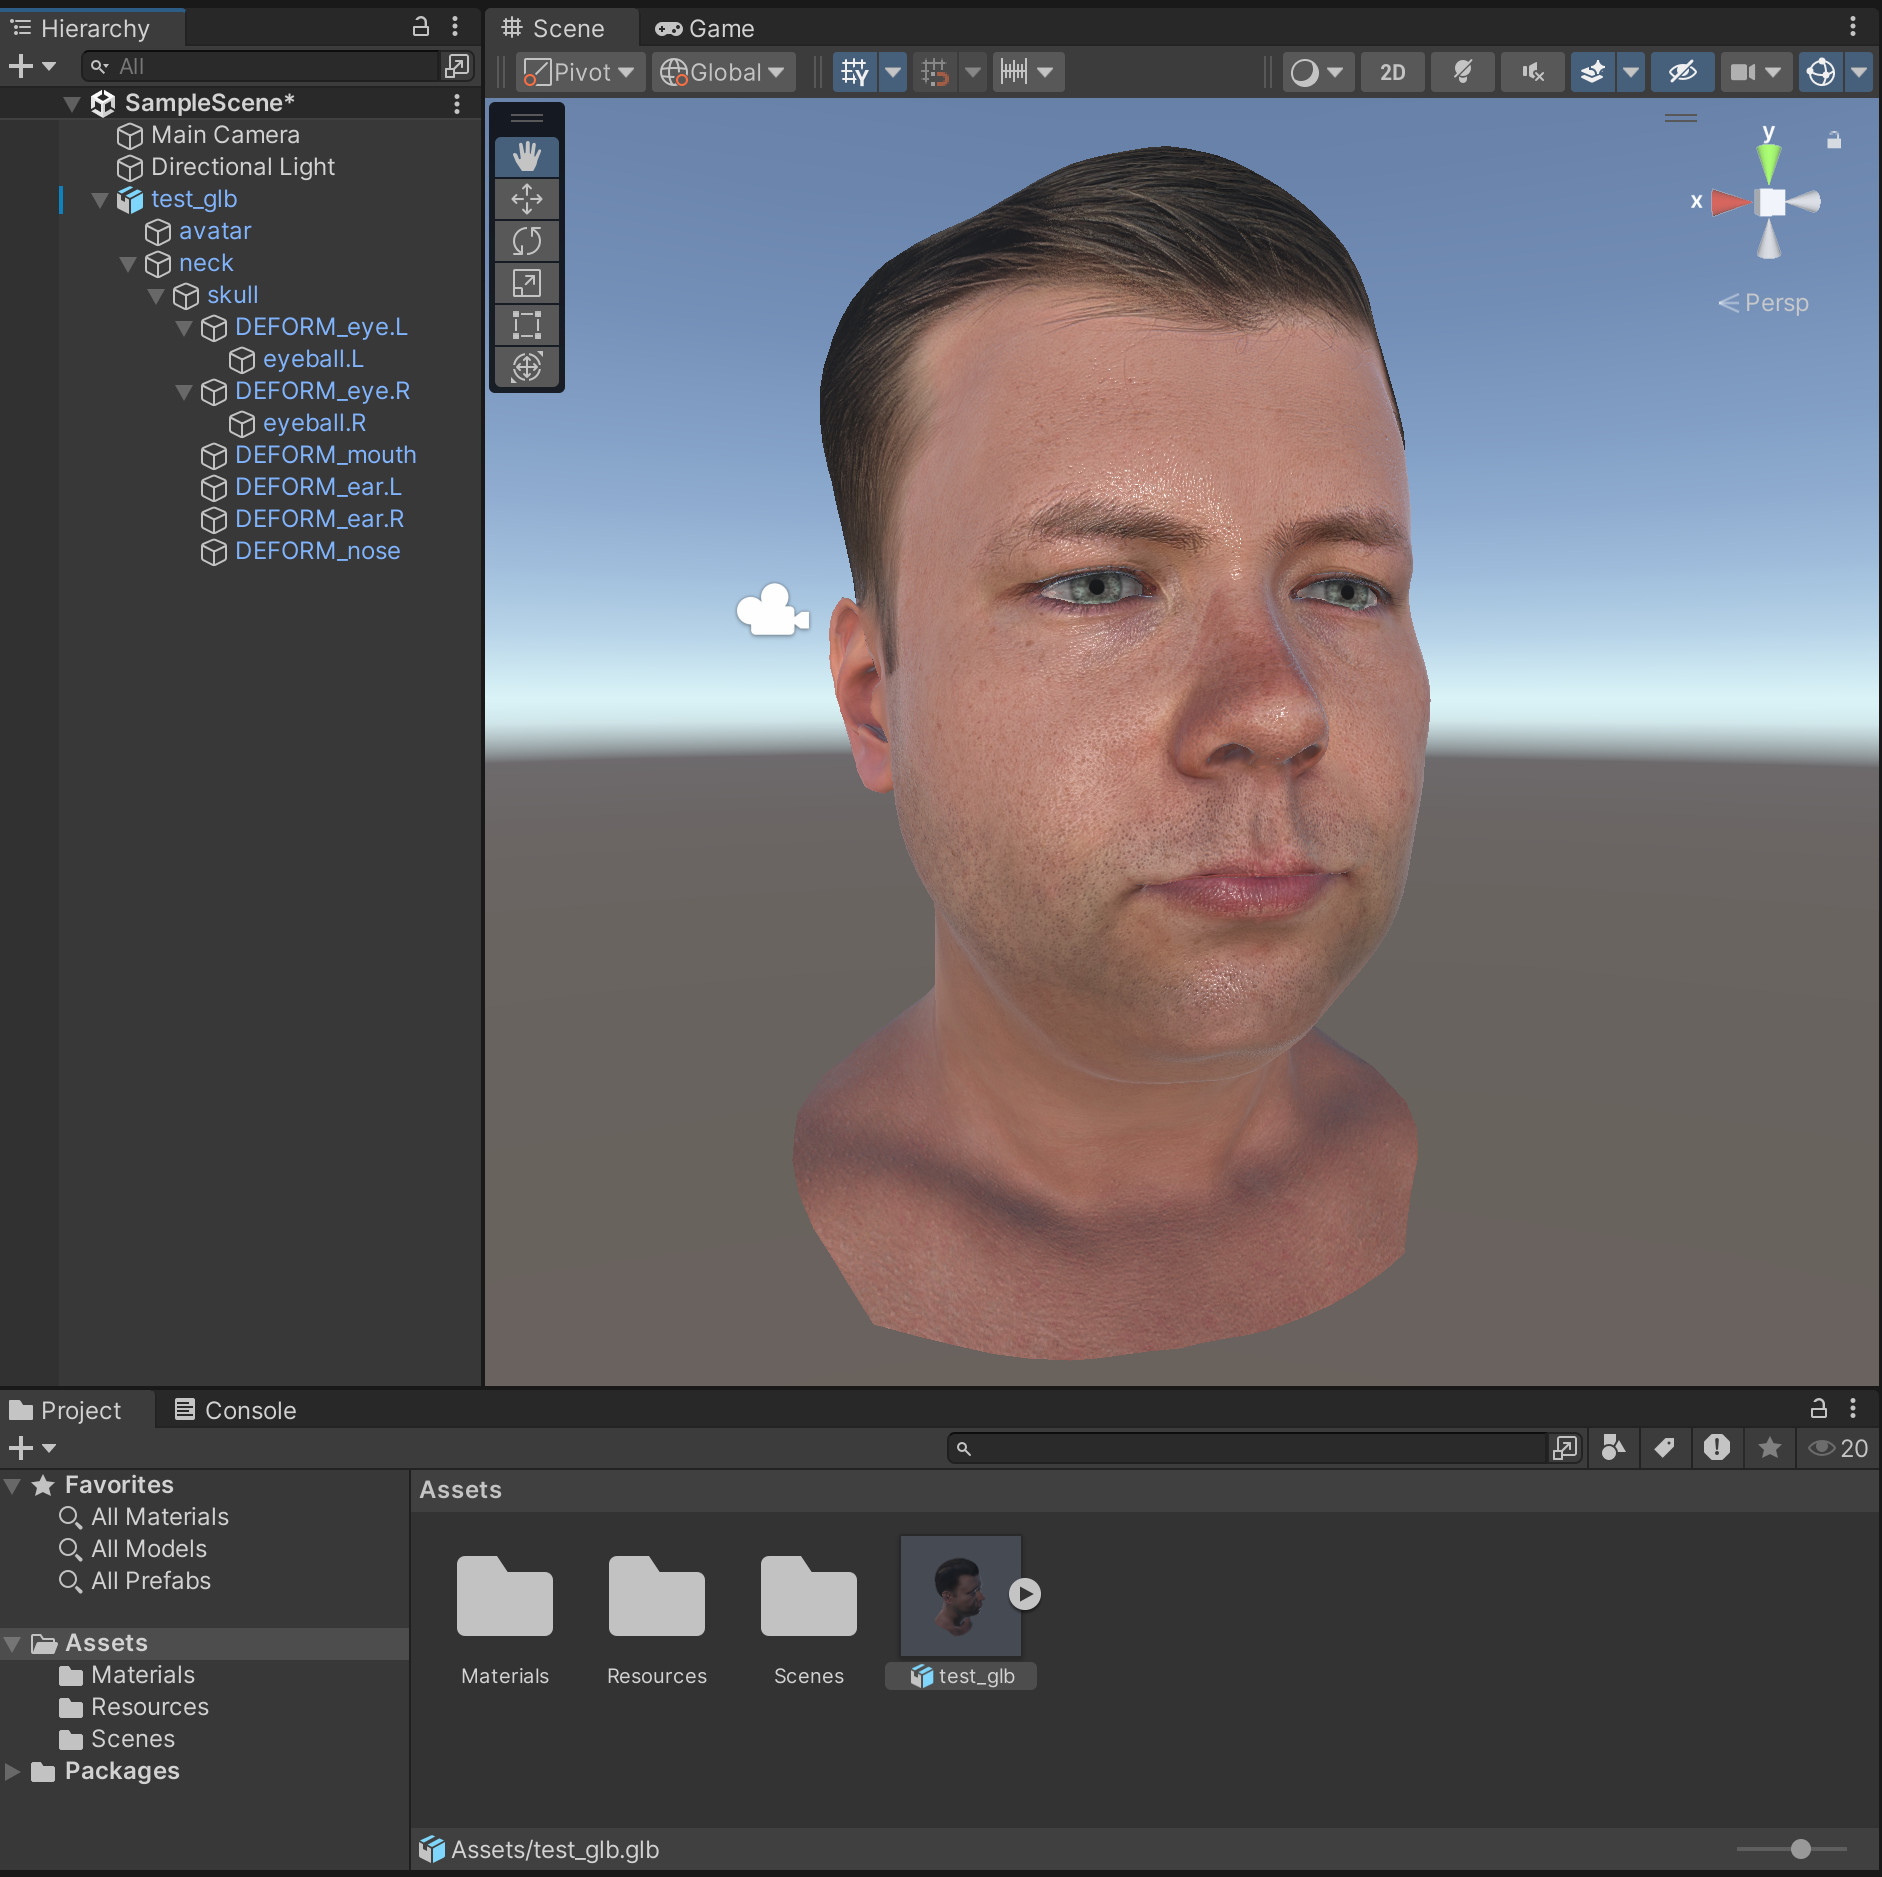Open search by label filter
The width and height of the screenshot is (1882, 1877).
1665,1447
